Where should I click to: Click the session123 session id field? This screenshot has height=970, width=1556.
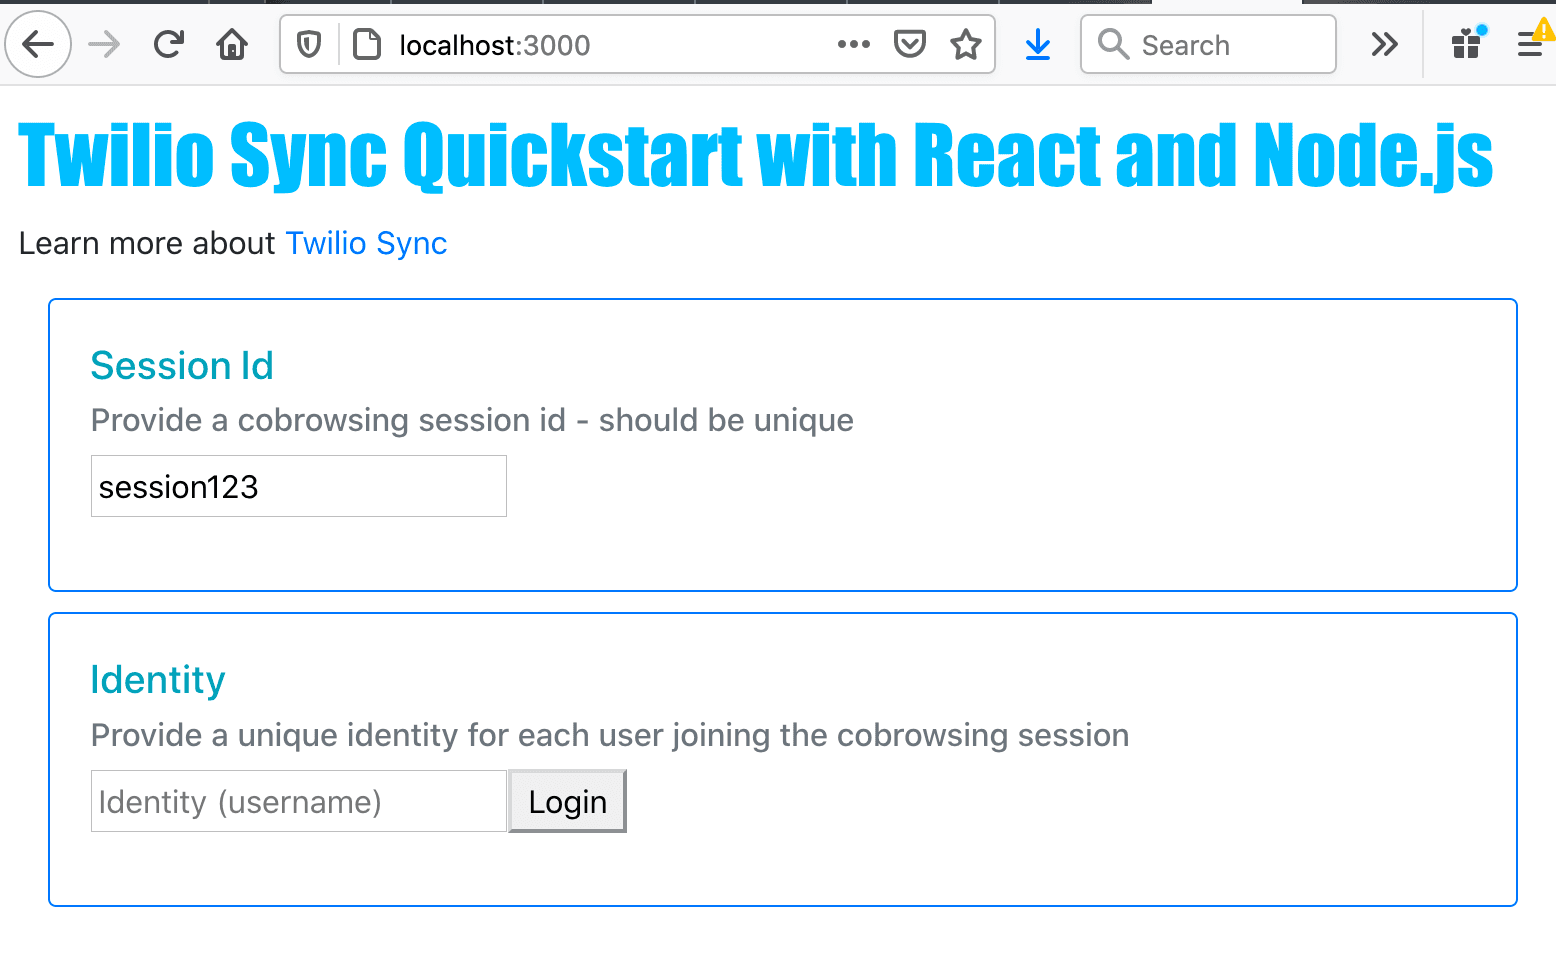pyautogui.click(x=298, y=486)
